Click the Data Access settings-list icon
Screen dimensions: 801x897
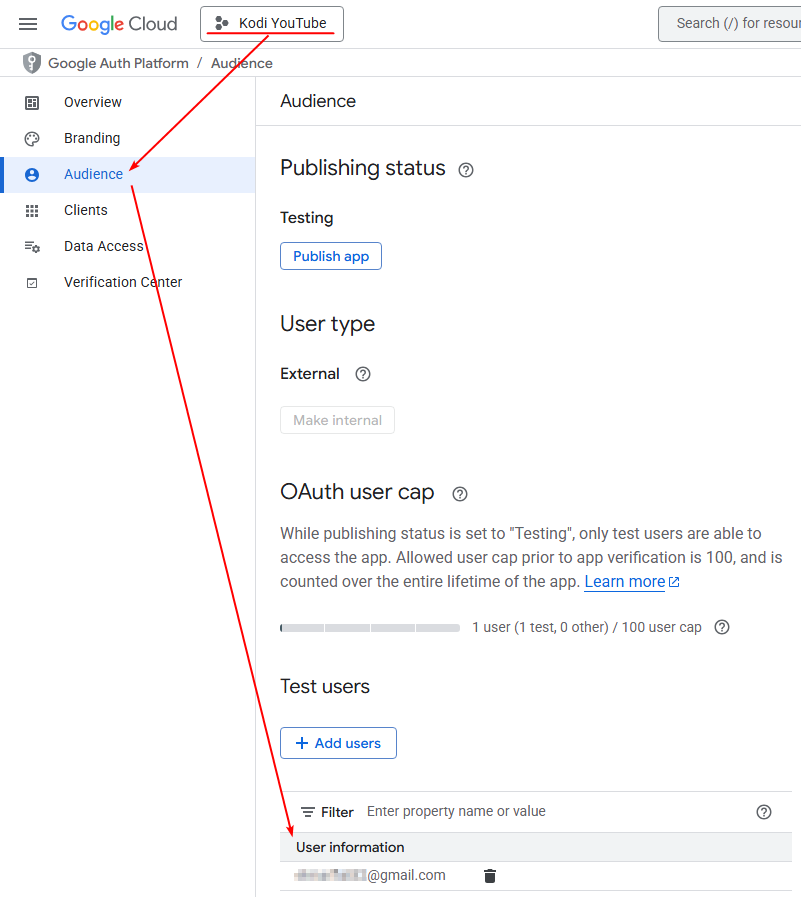coord(32,247)
